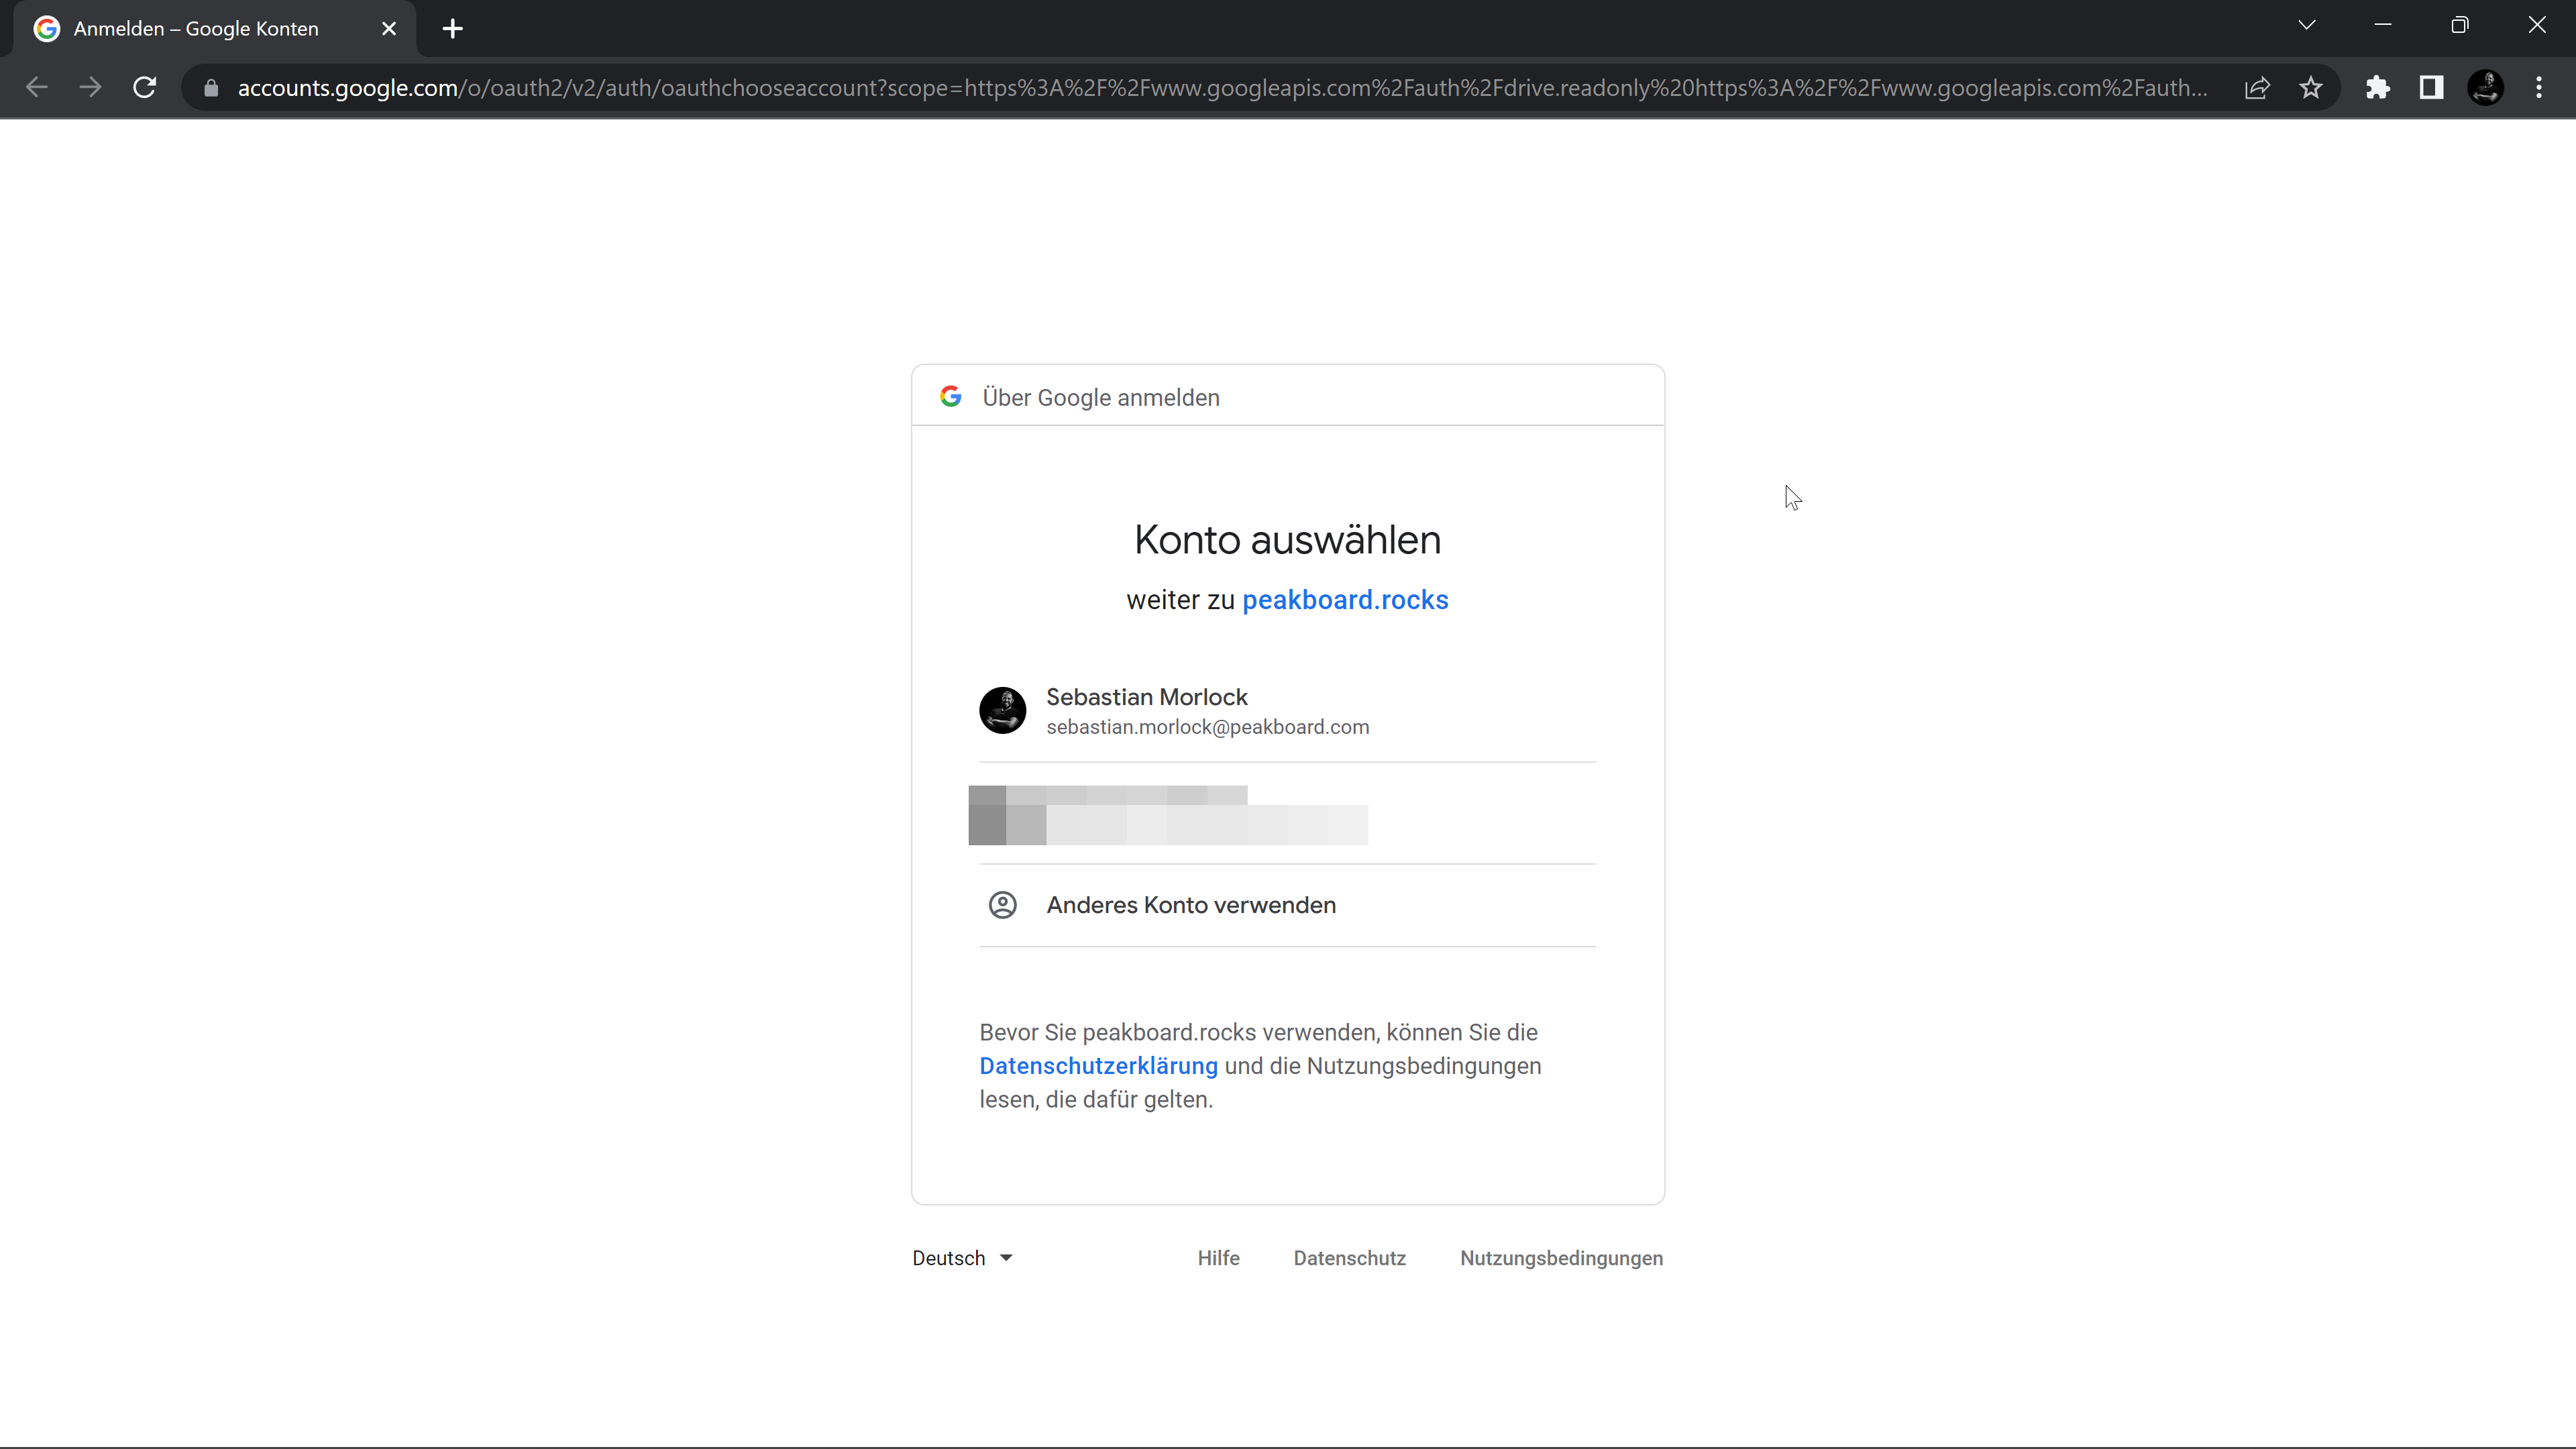Click Sebastian Morlock's profile picture
The image size is (2576, 1449).
point(1002,711)
